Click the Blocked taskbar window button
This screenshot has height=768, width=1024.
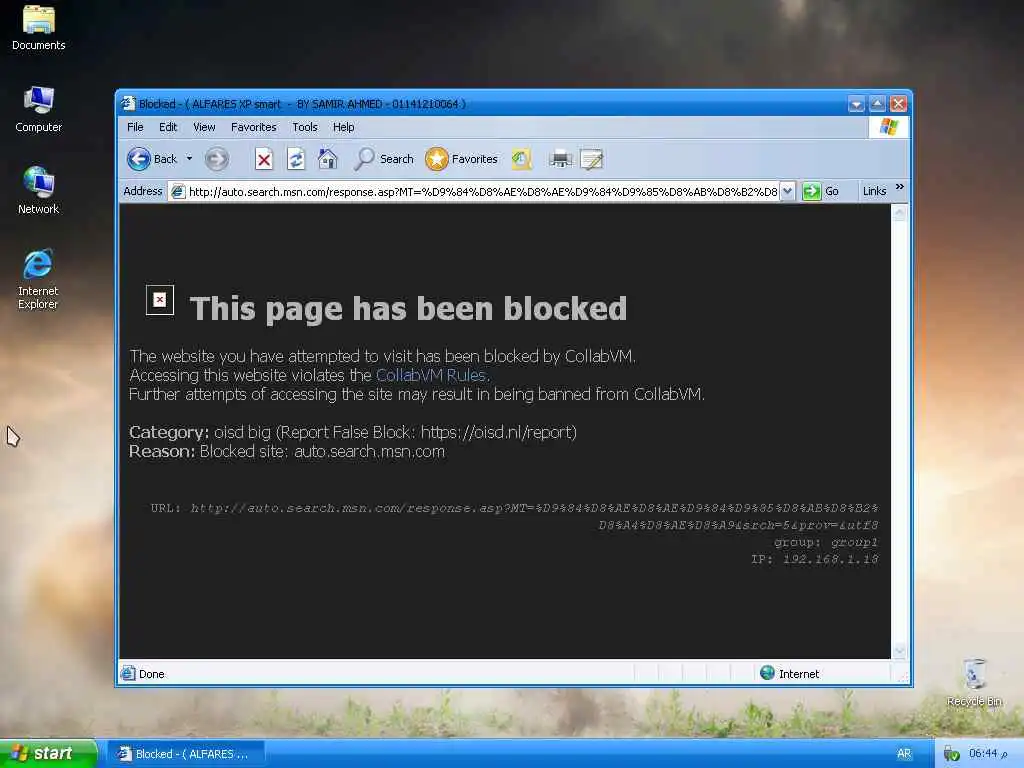(185, 754)
